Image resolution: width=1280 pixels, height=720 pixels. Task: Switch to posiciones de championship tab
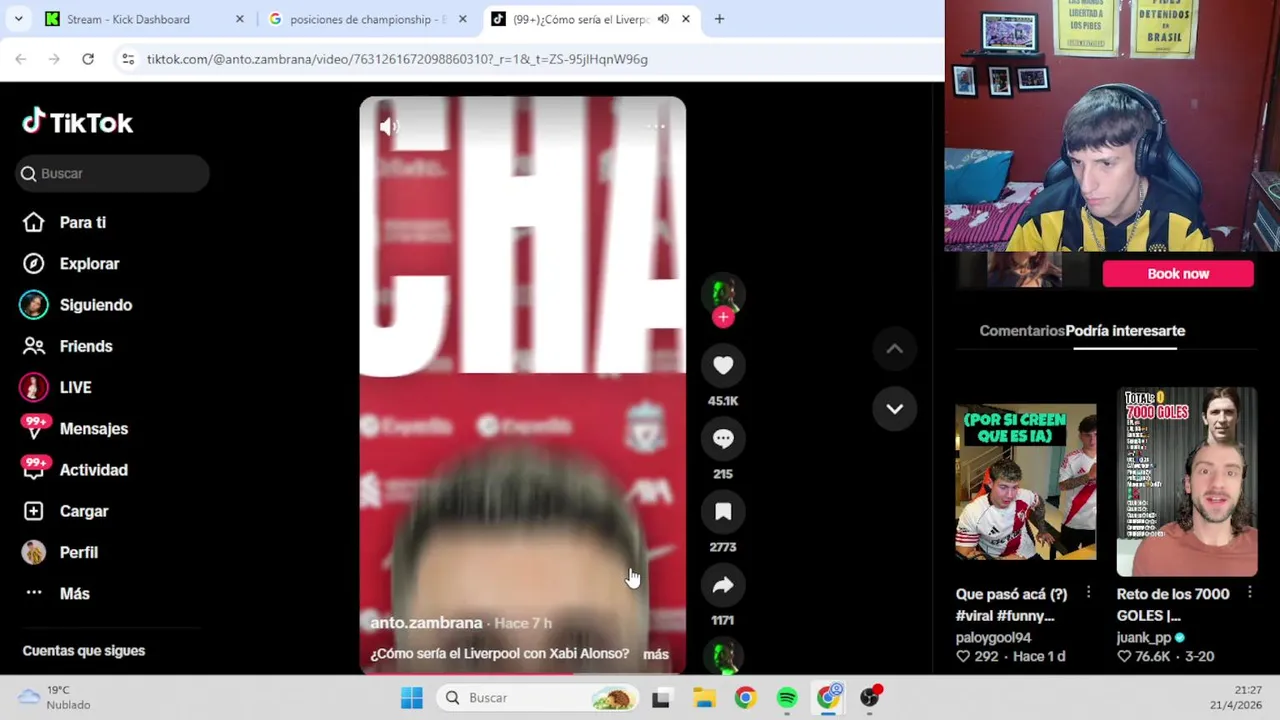(x=367, y=19)
